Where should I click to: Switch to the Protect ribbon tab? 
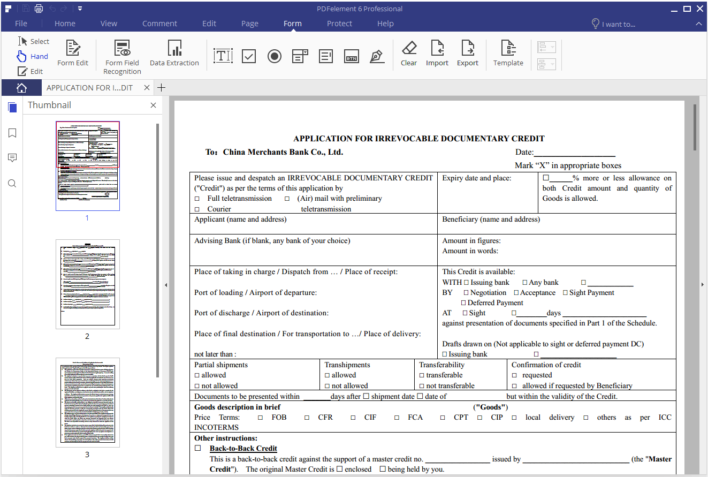[x=339, y=23]
